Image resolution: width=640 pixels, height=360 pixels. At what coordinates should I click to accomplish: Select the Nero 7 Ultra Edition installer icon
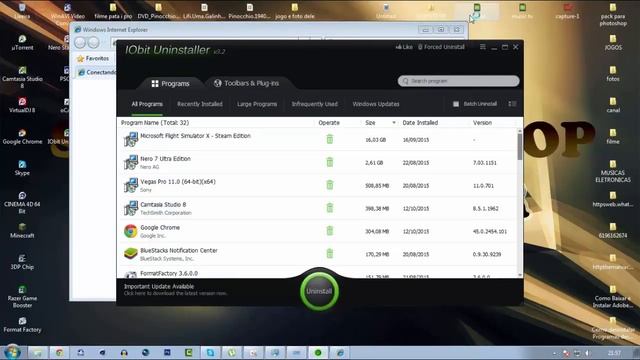coord(131,162)
